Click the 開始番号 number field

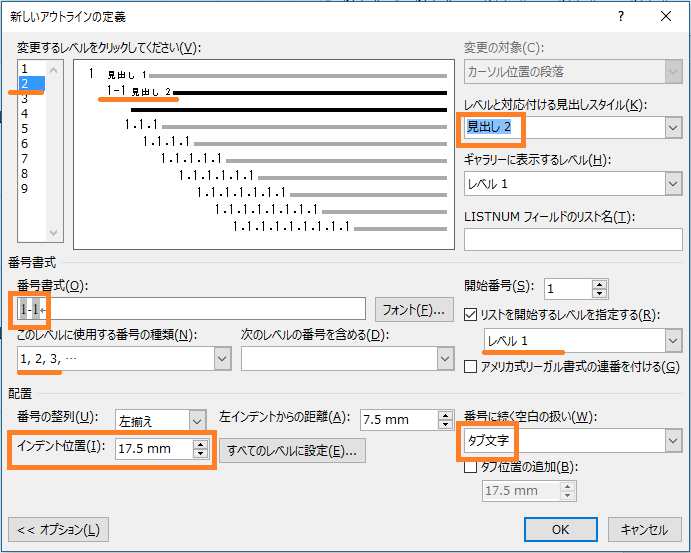[x=568, y=289]
